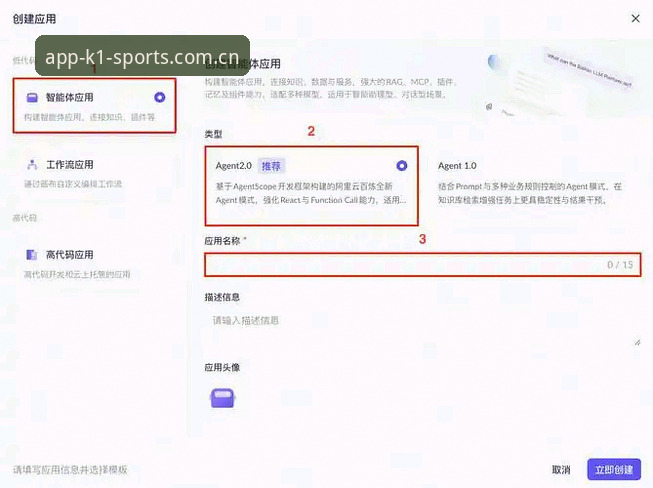Focus the 应用名称 input field

pos(422,264)
